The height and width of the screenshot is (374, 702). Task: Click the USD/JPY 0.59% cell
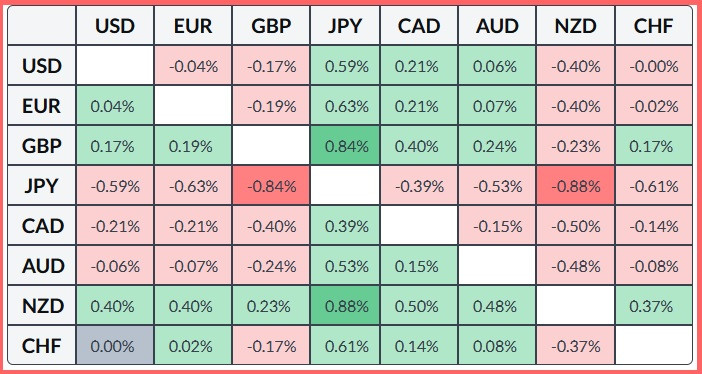pos(345,66)
